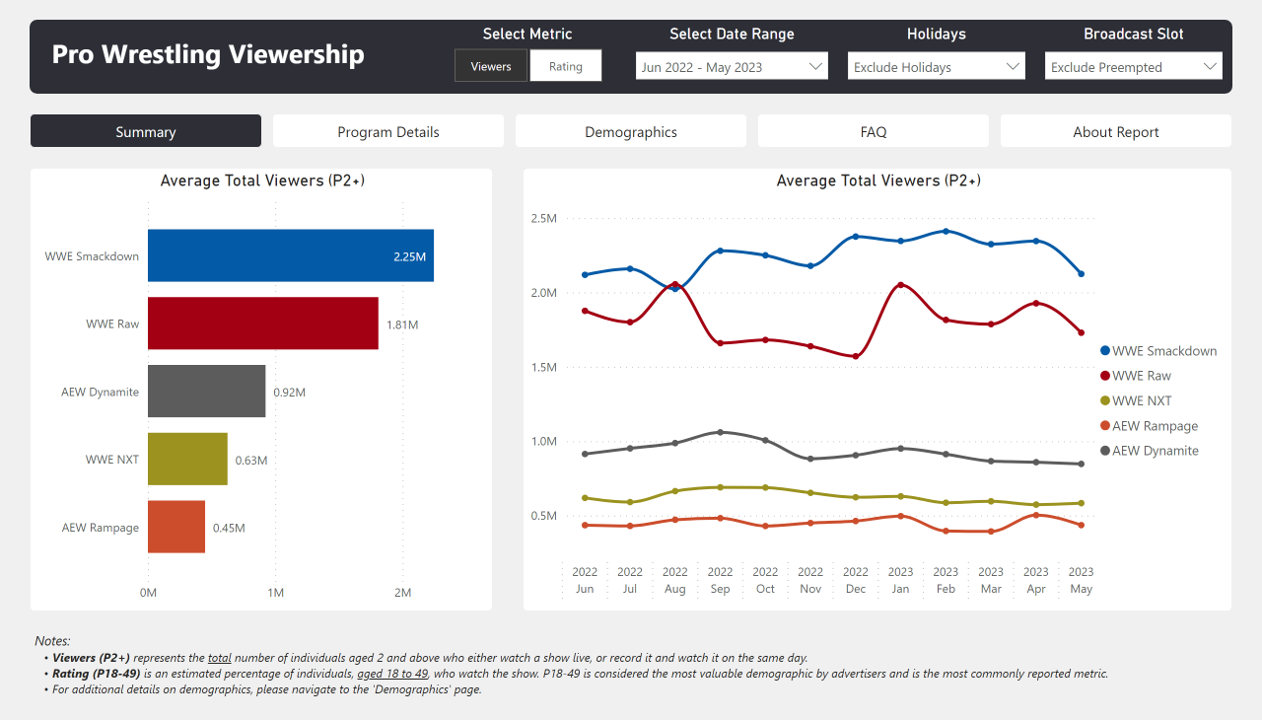Click the WWE Raw legend marker
The width and height of the screenshot is (1262, 720).
(1105, 376)
